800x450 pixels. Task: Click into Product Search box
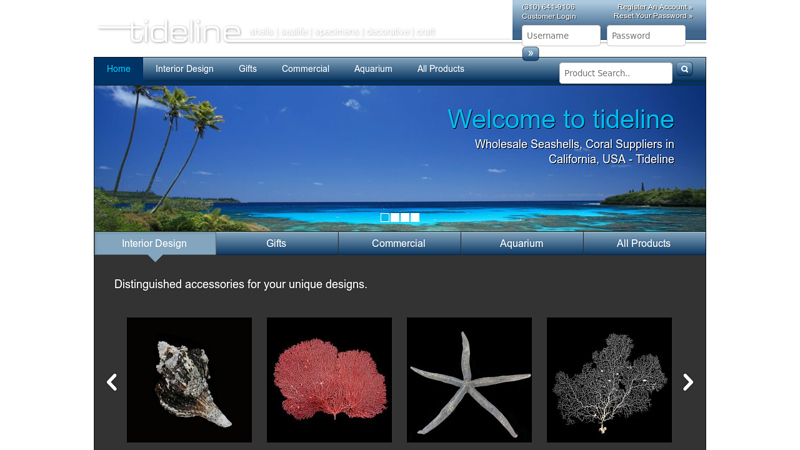pos(615,73)
